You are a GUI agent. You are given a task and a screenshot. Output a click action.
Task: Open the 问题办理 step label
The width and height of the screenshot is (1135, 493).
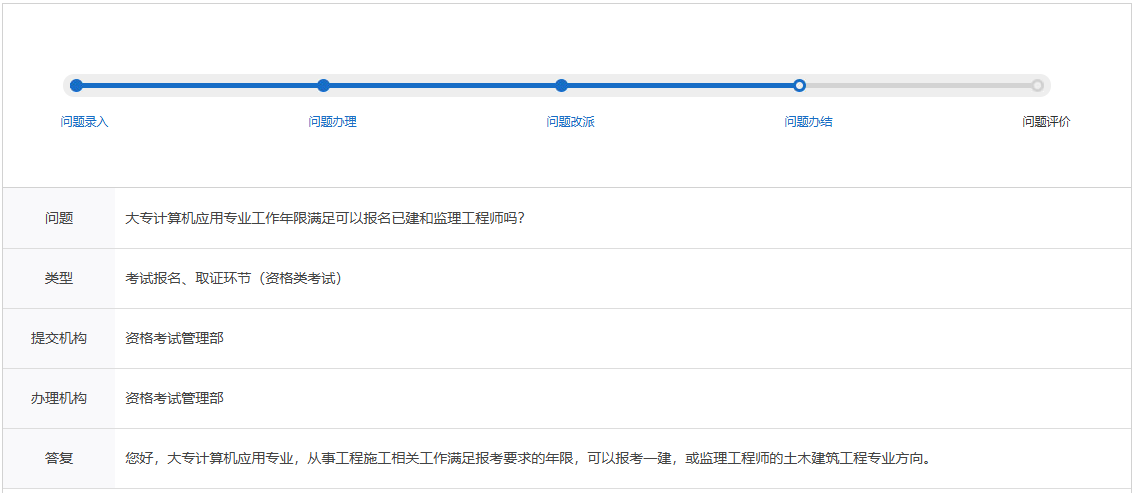[332, 122]
